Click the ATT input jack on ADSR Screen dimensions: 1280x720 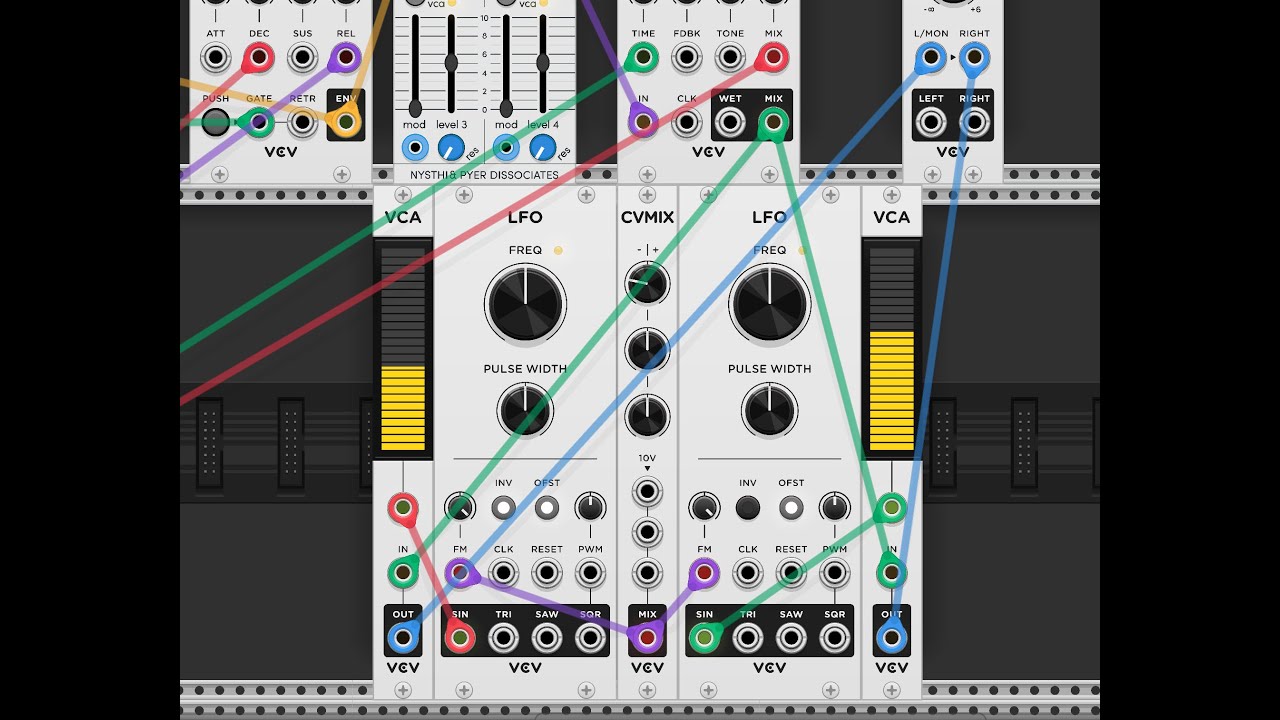coord(216,59)
